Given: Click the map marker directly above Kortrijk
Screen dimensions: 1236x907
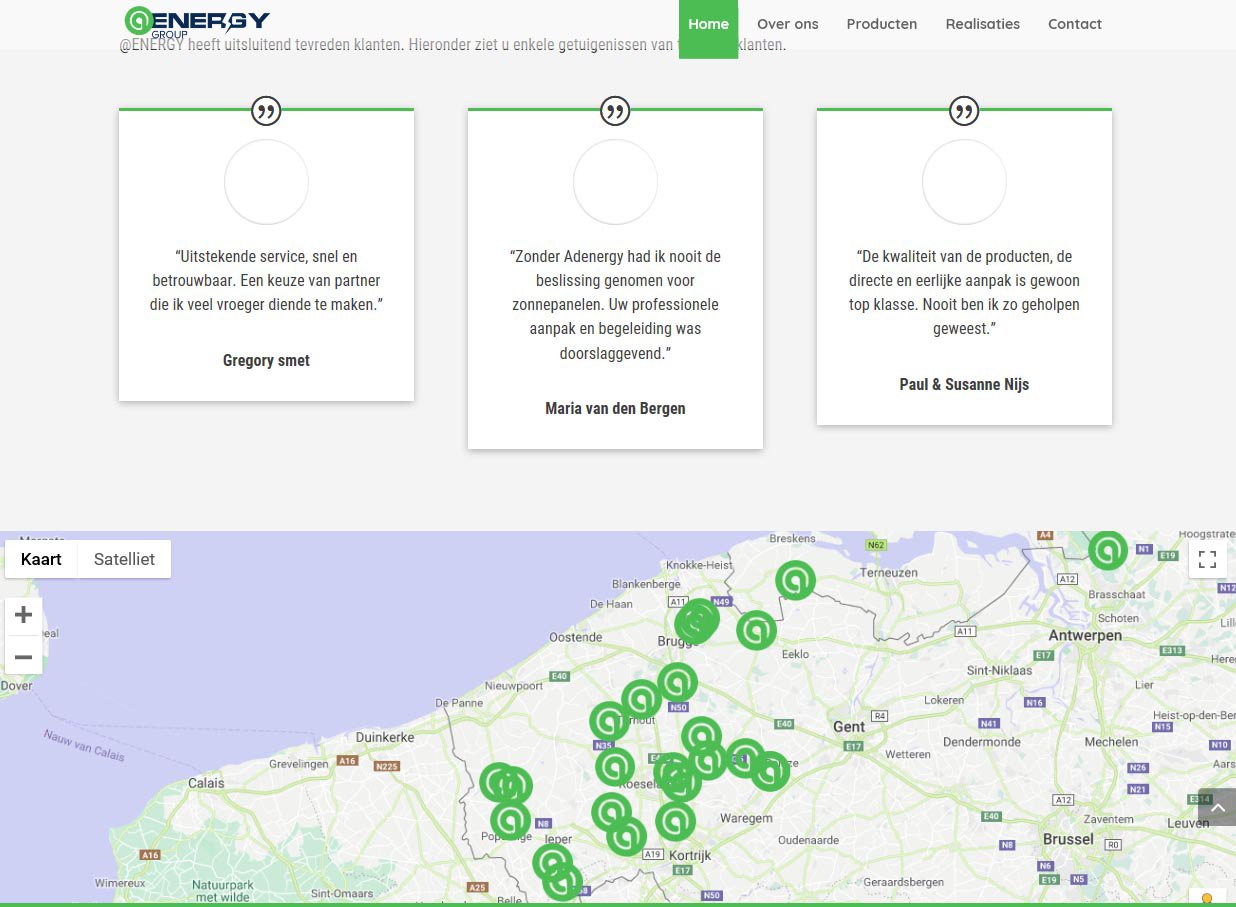Looking at the screenshot, I should tap(676, 822).
